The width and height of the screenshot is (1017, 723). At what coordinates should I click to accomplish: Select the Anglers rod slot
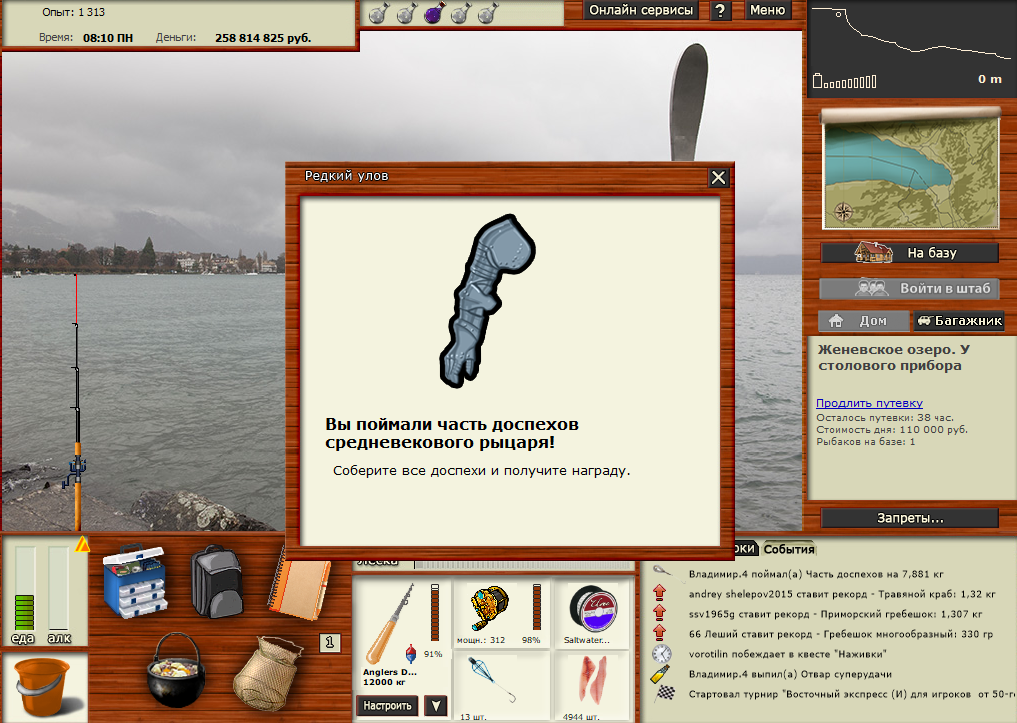pyautogui.click(x=402, y=637)
